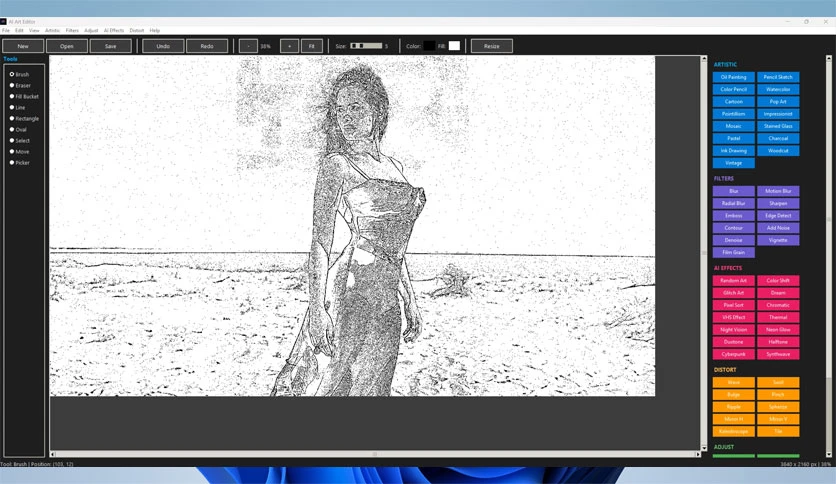Click the Redo button
The height and width of the screenshot is (484, 836).
207,46
